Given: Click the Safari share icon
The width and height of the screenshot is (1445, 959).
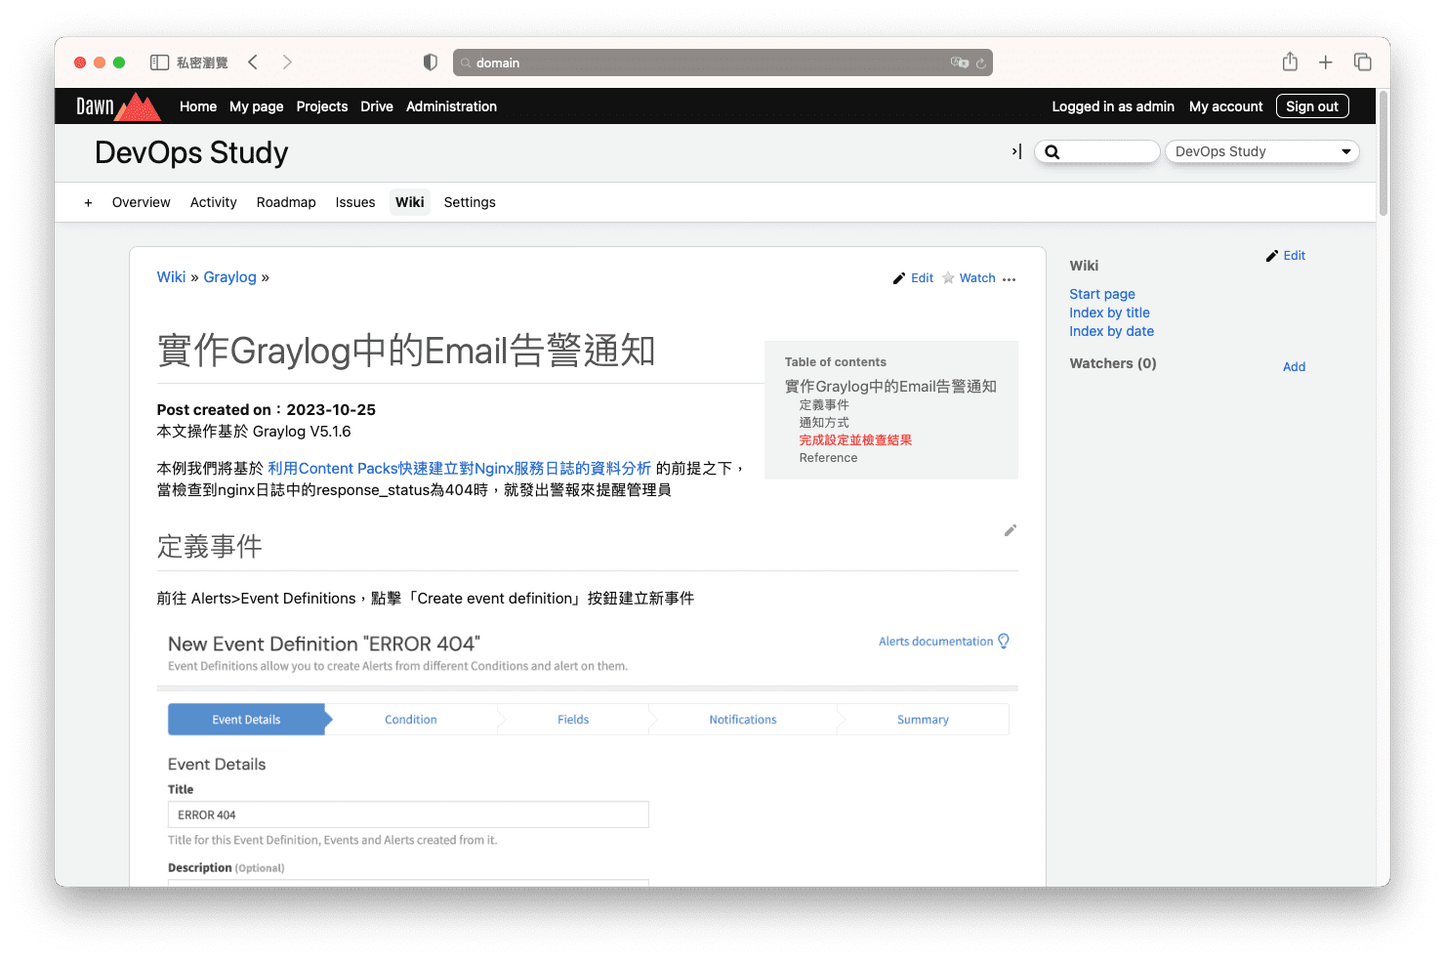Looking at the screenshot, I should tap(1290, 62).
